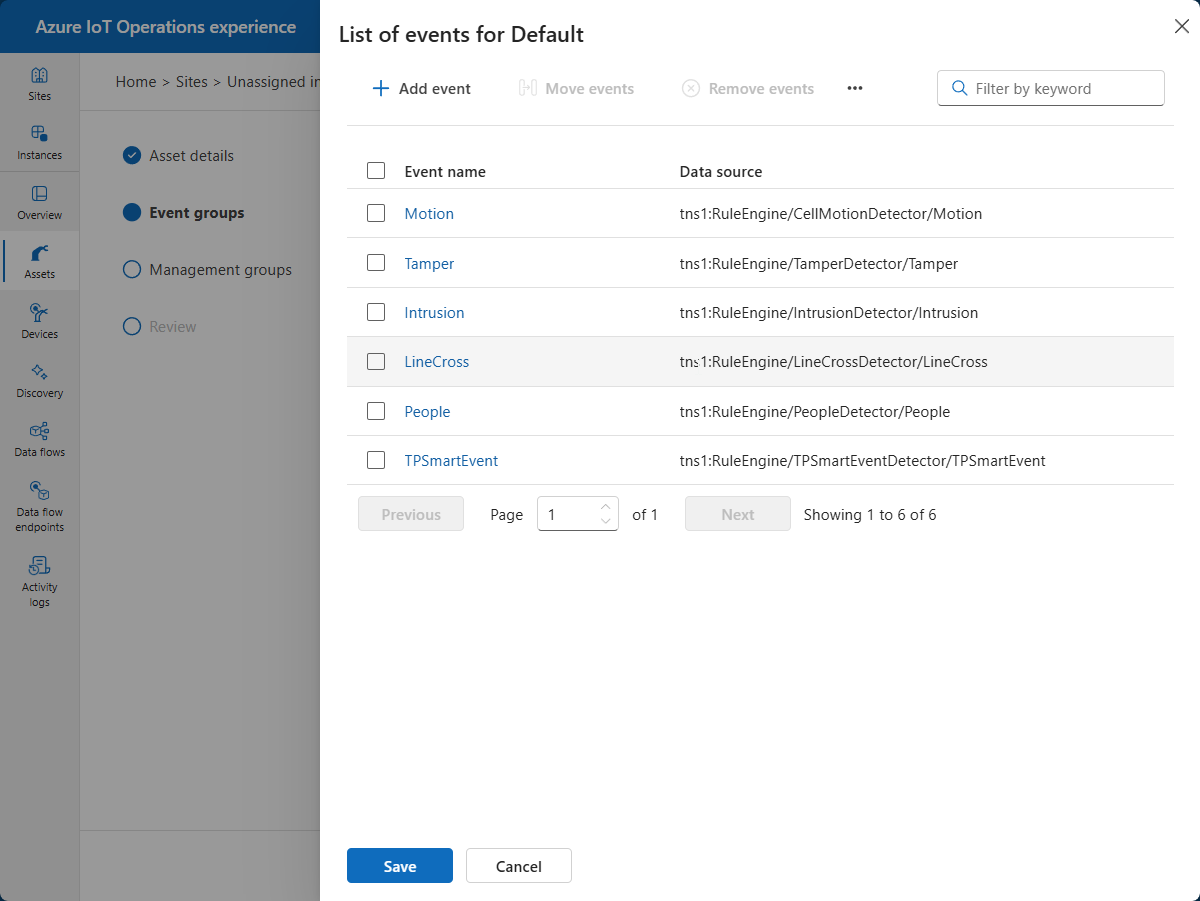Open Data flow endpoints icon
The width and height of the screenshot is (1200, 901).
39,505
